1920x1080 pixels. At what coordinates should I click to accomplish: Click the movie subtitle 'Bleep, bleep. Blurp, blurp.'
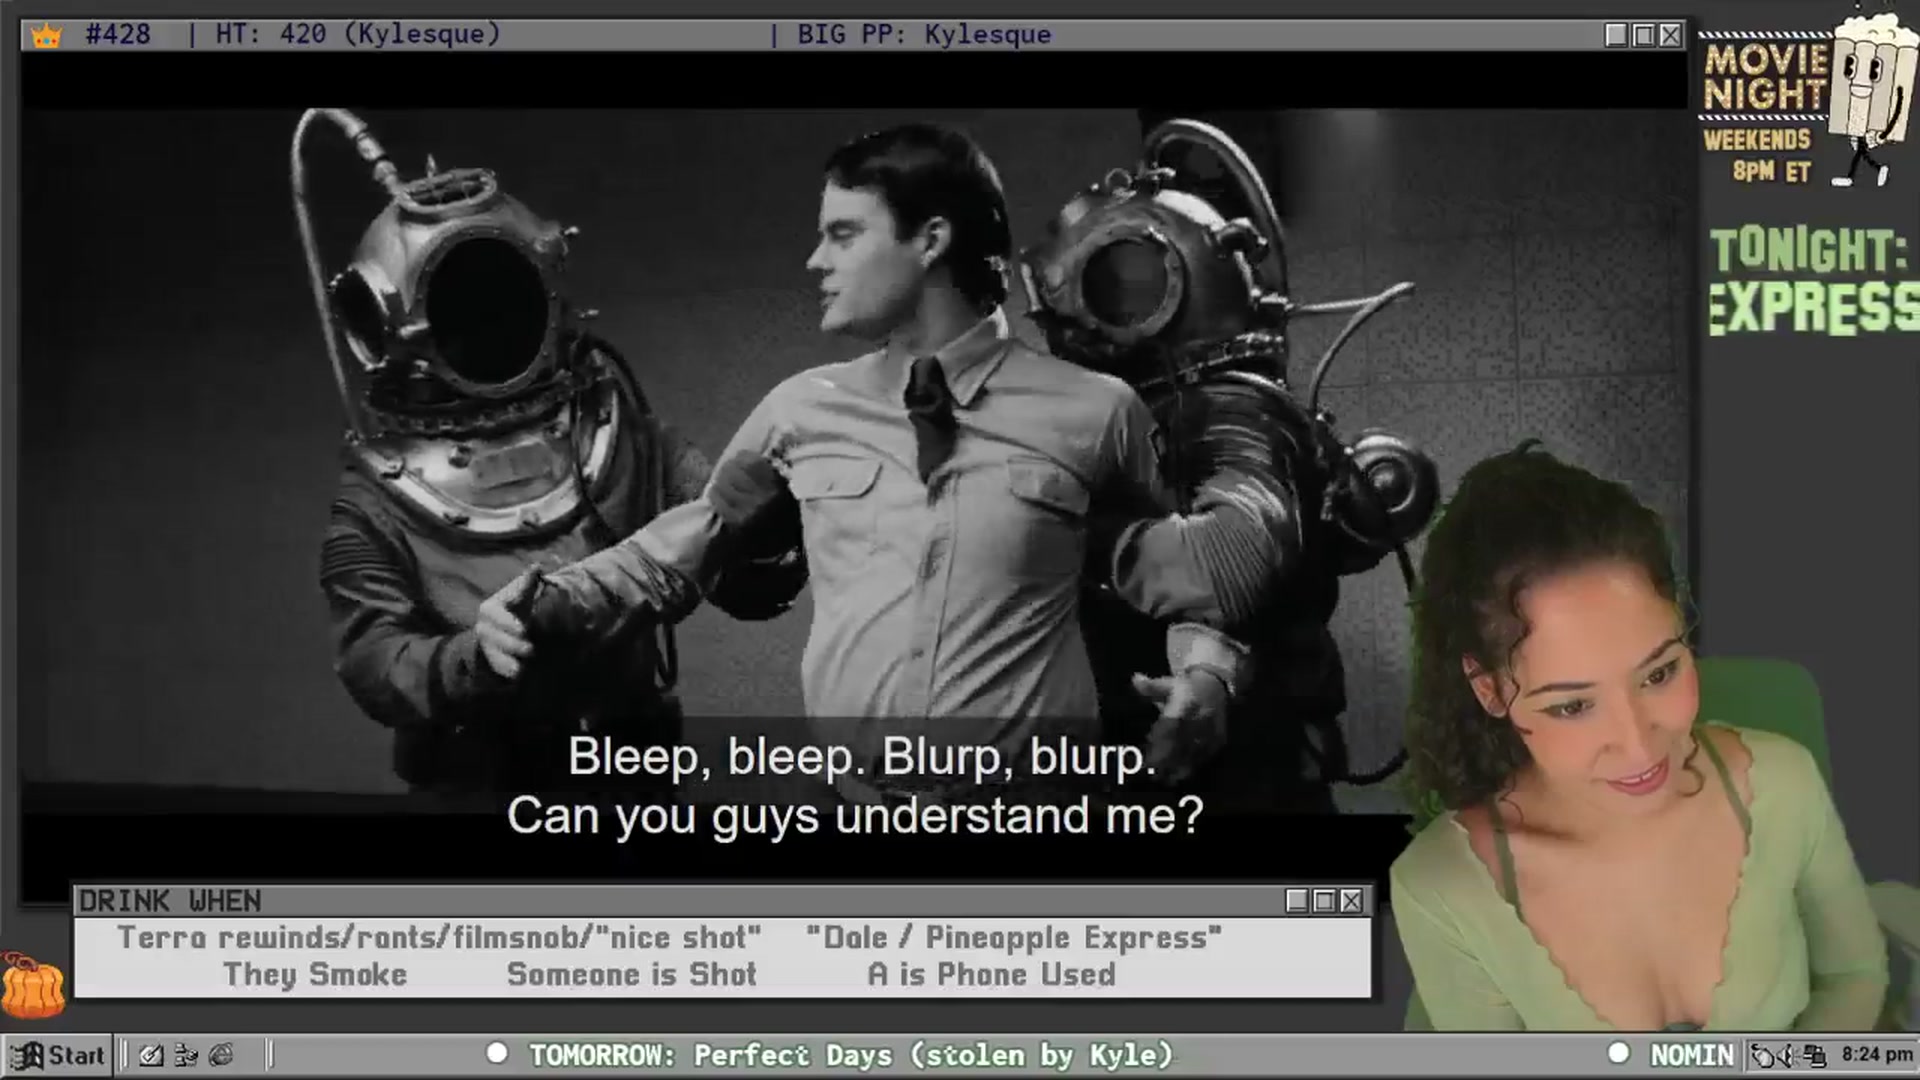862,757
